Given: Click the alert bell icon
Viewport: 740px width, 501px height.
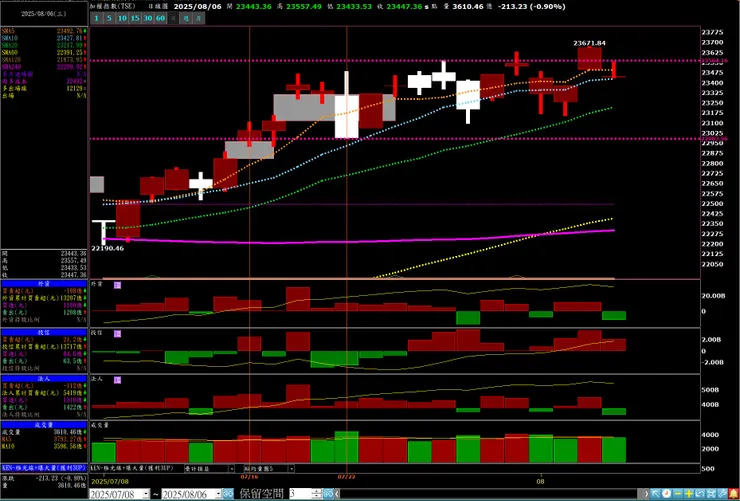Looking at the screenshot, I should click(733, 494).
